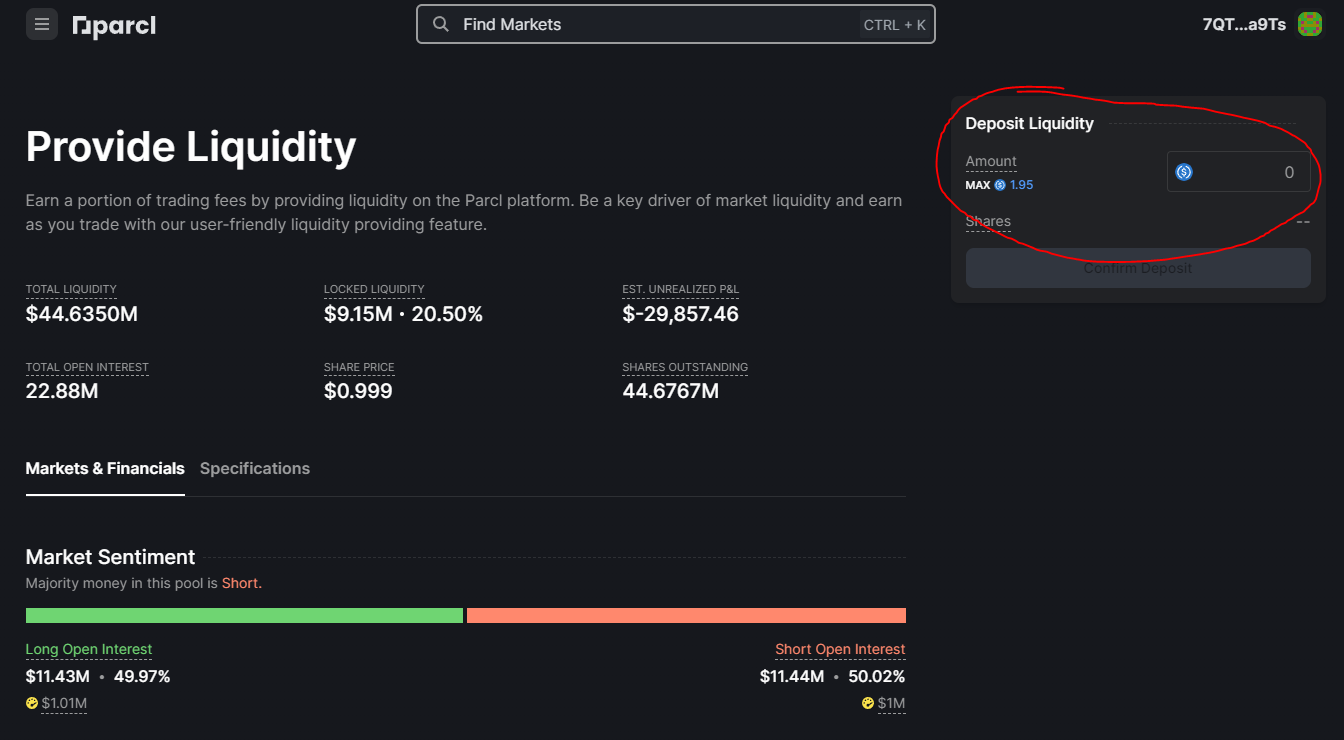Viewport: 1344px width, 740px height.
Task: Switch to Markets & Financials tab
Action: tap(105, 468)
